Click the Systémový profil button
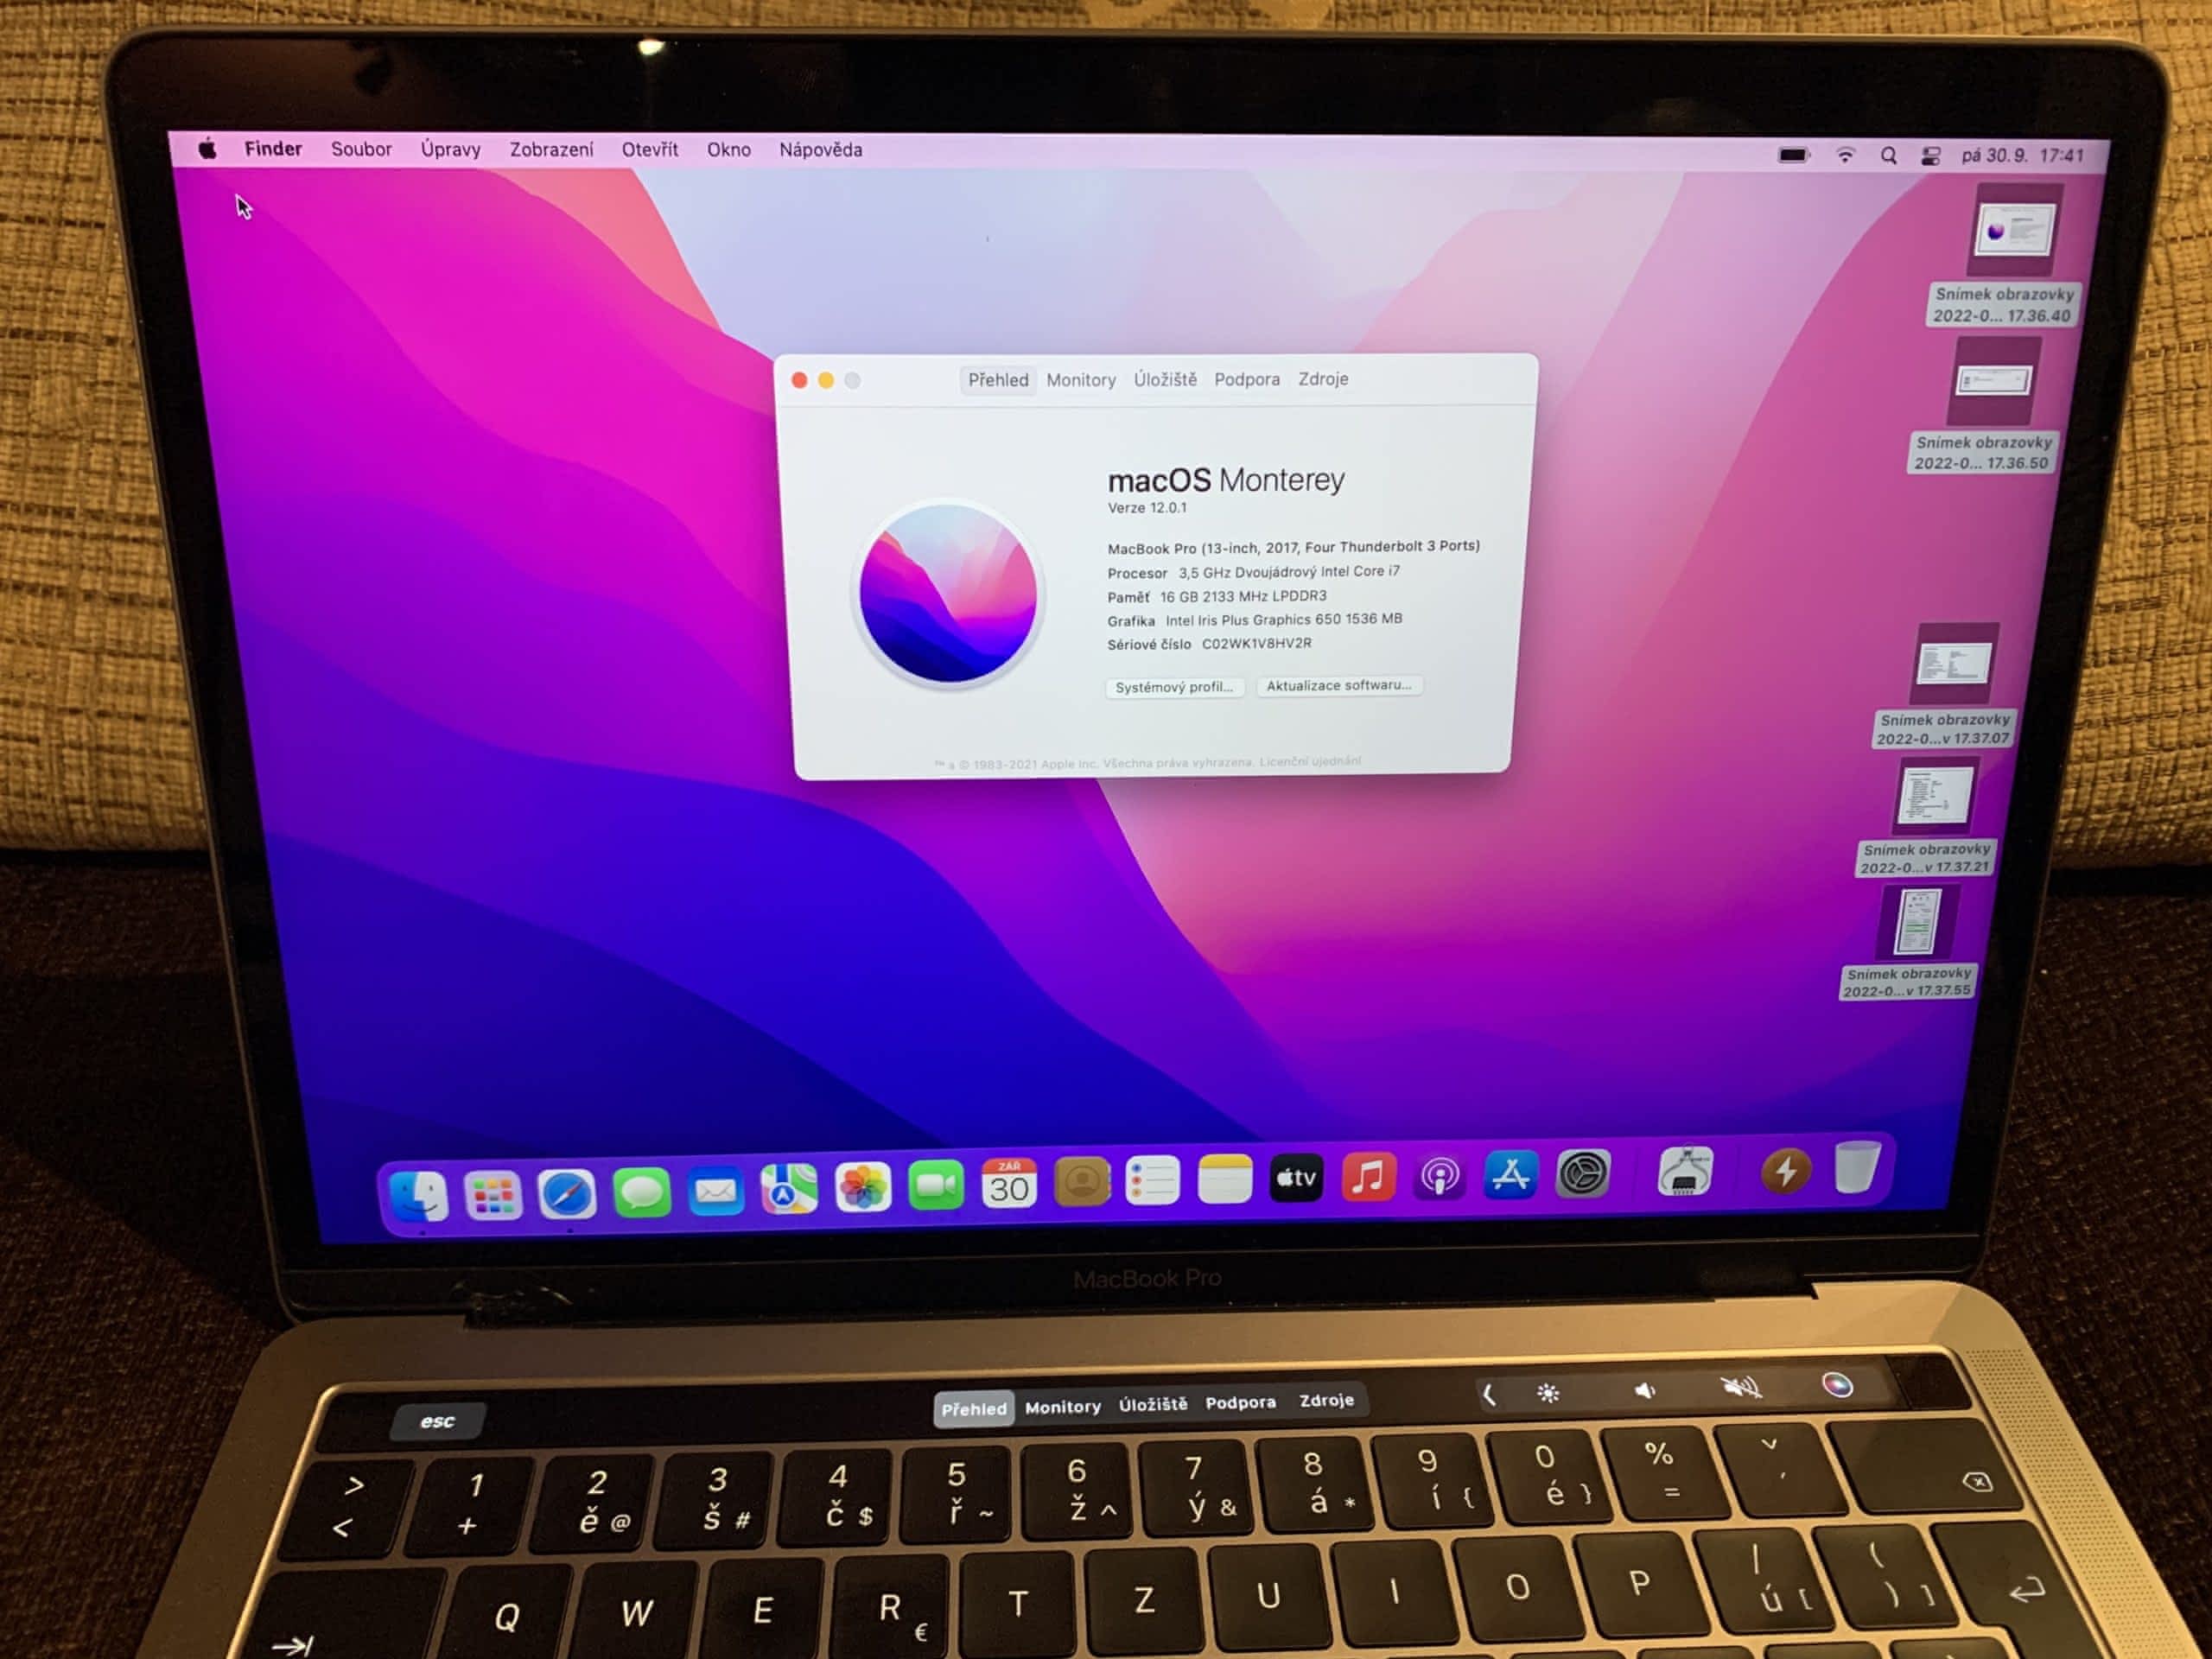Screen dimensions: 2212x1659 point(1174,687)
